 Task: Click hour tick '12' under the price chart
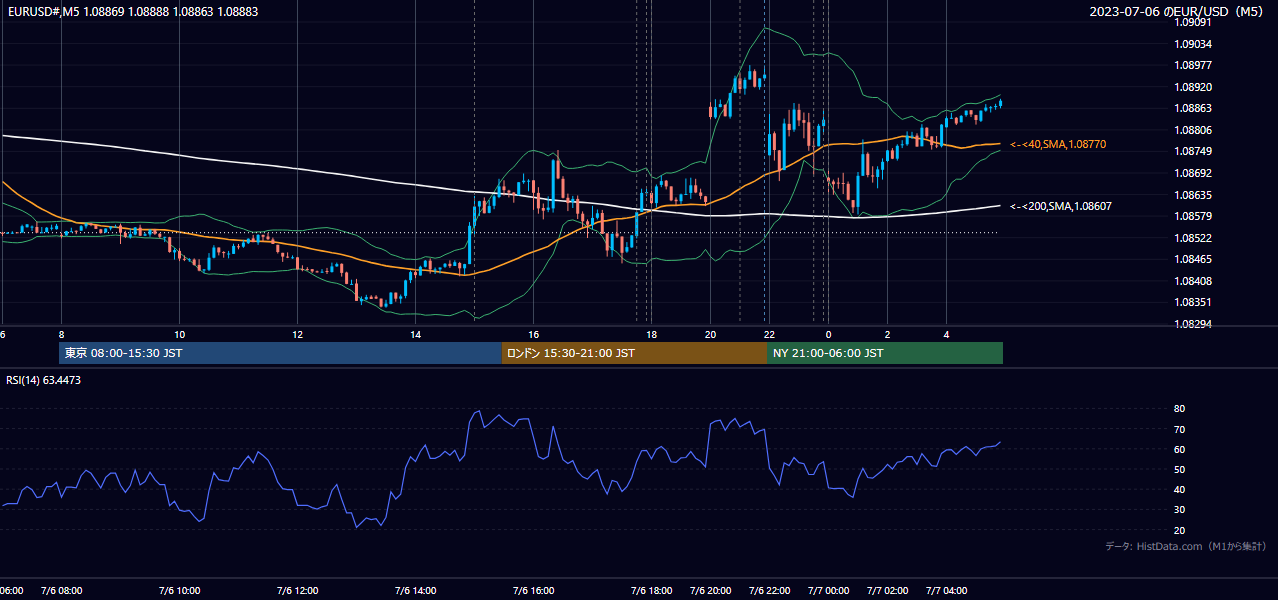298,334
